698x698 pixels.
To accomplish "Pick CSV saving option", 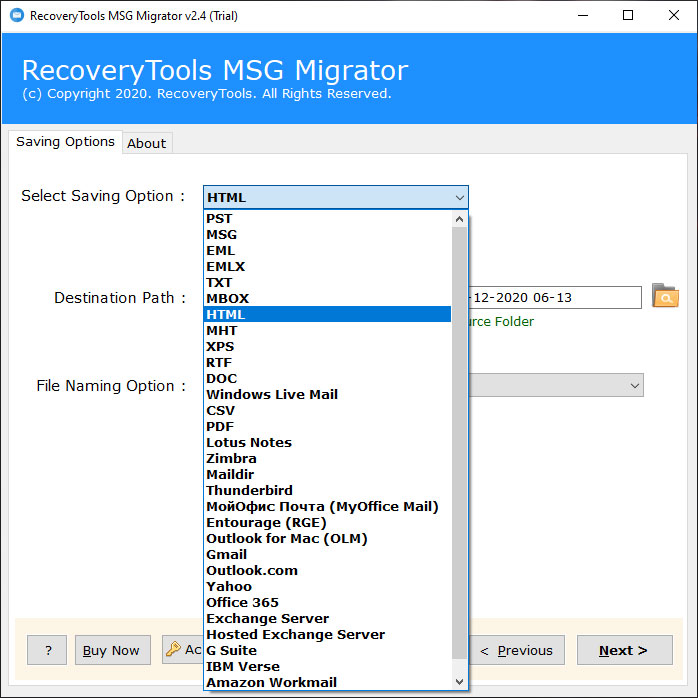I will coord(327,410).
